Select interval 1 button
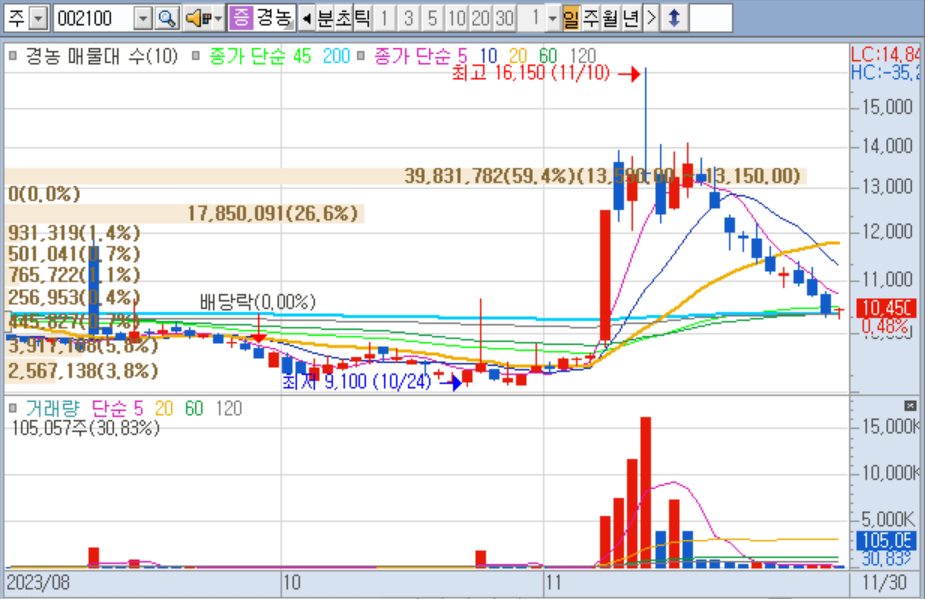The width and height of the screenshot is (925, 599). pos(384,18)
